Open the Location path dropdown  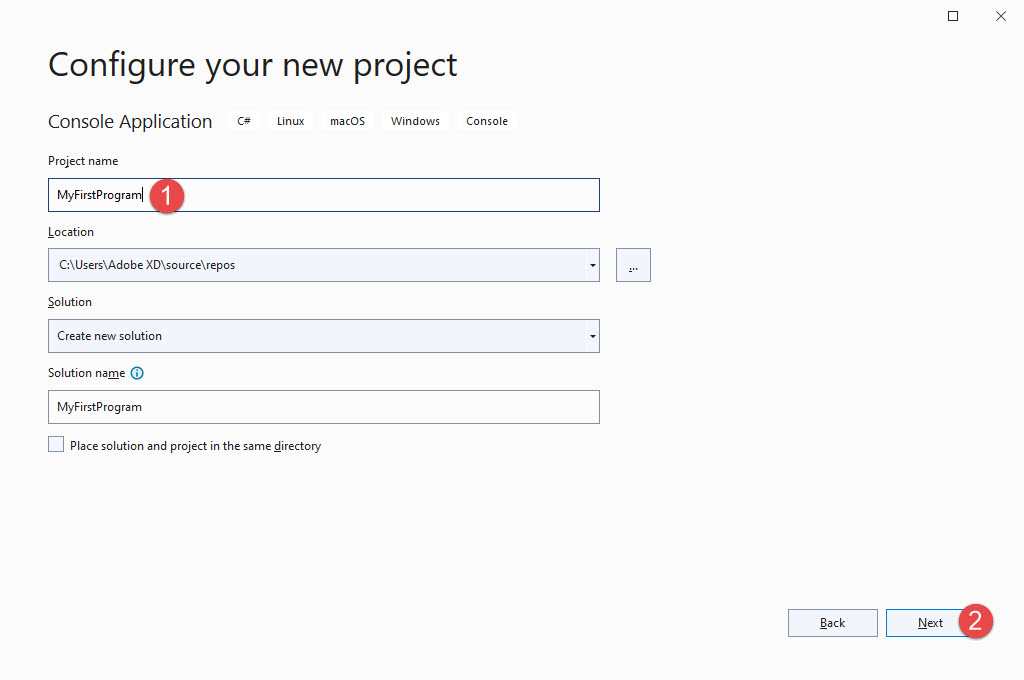coord(592,264)
